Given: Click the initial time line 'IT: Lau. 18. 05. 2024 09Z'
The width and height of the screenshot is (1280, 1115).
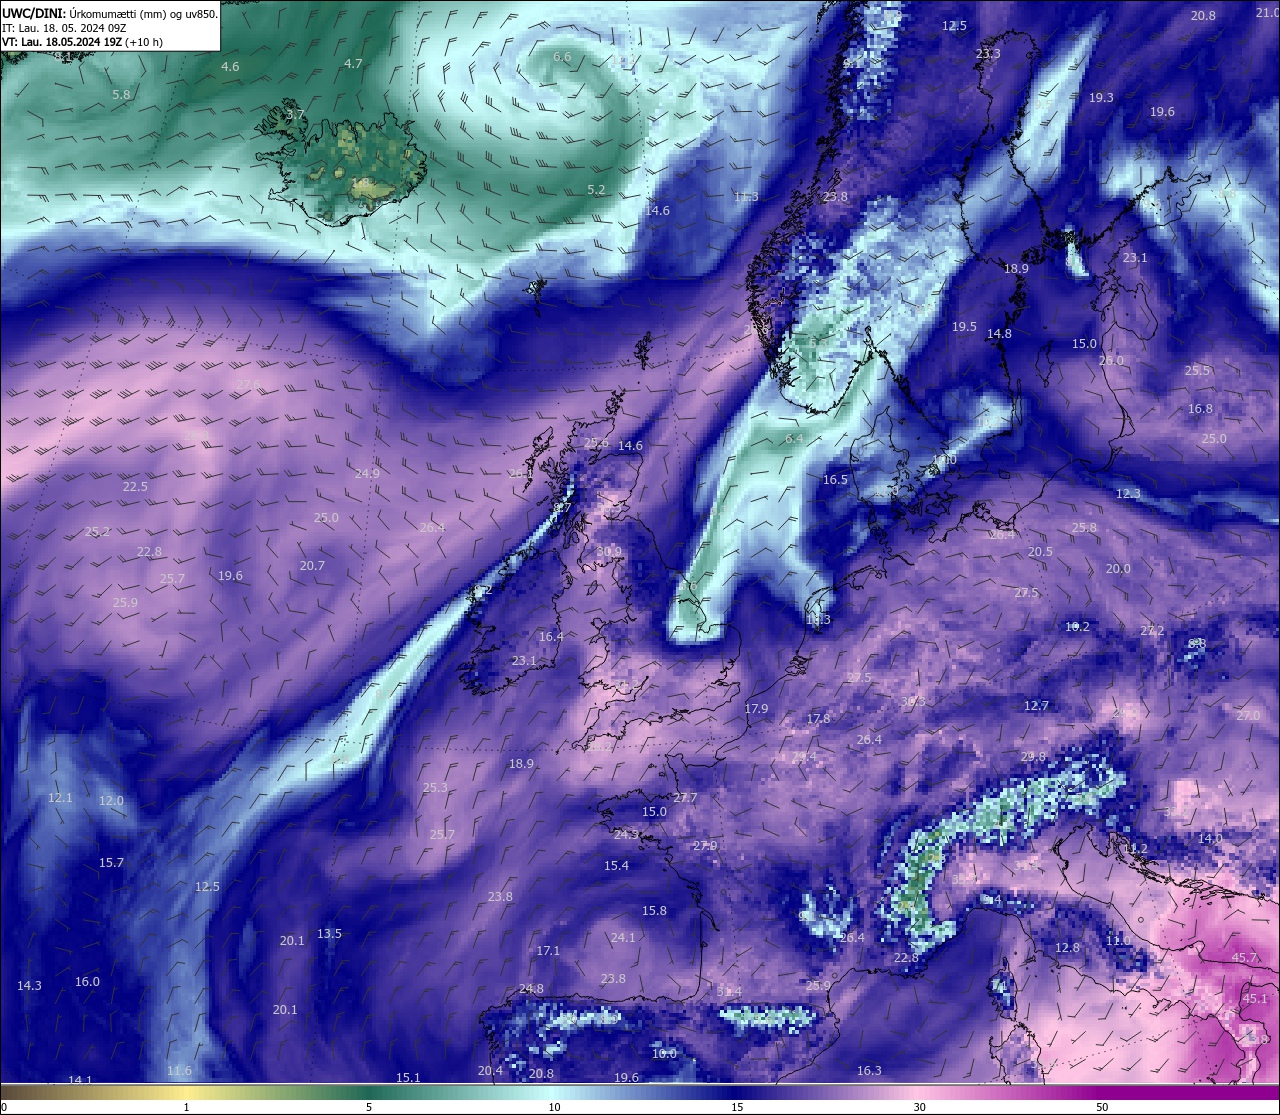Looking at the screenshot, I should click(x=64, y=28).
